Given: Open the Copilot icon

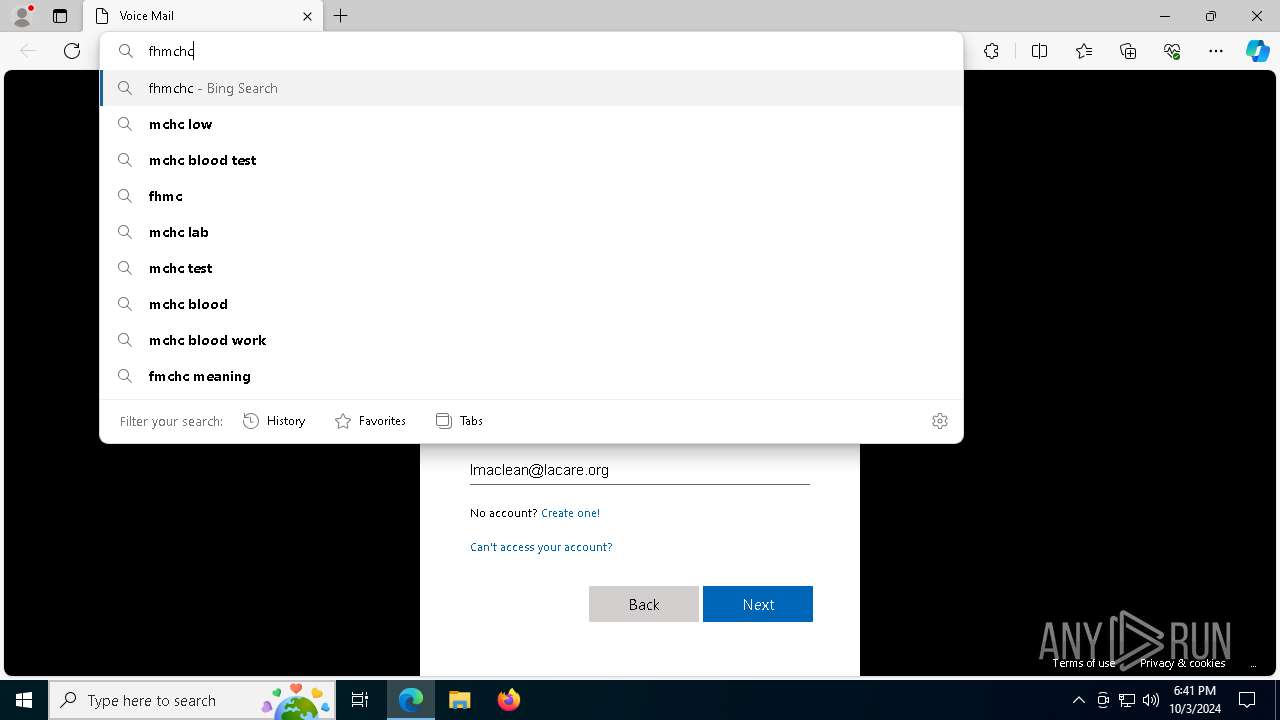Looking at the screenshot, I should (x=1257, y=51).
